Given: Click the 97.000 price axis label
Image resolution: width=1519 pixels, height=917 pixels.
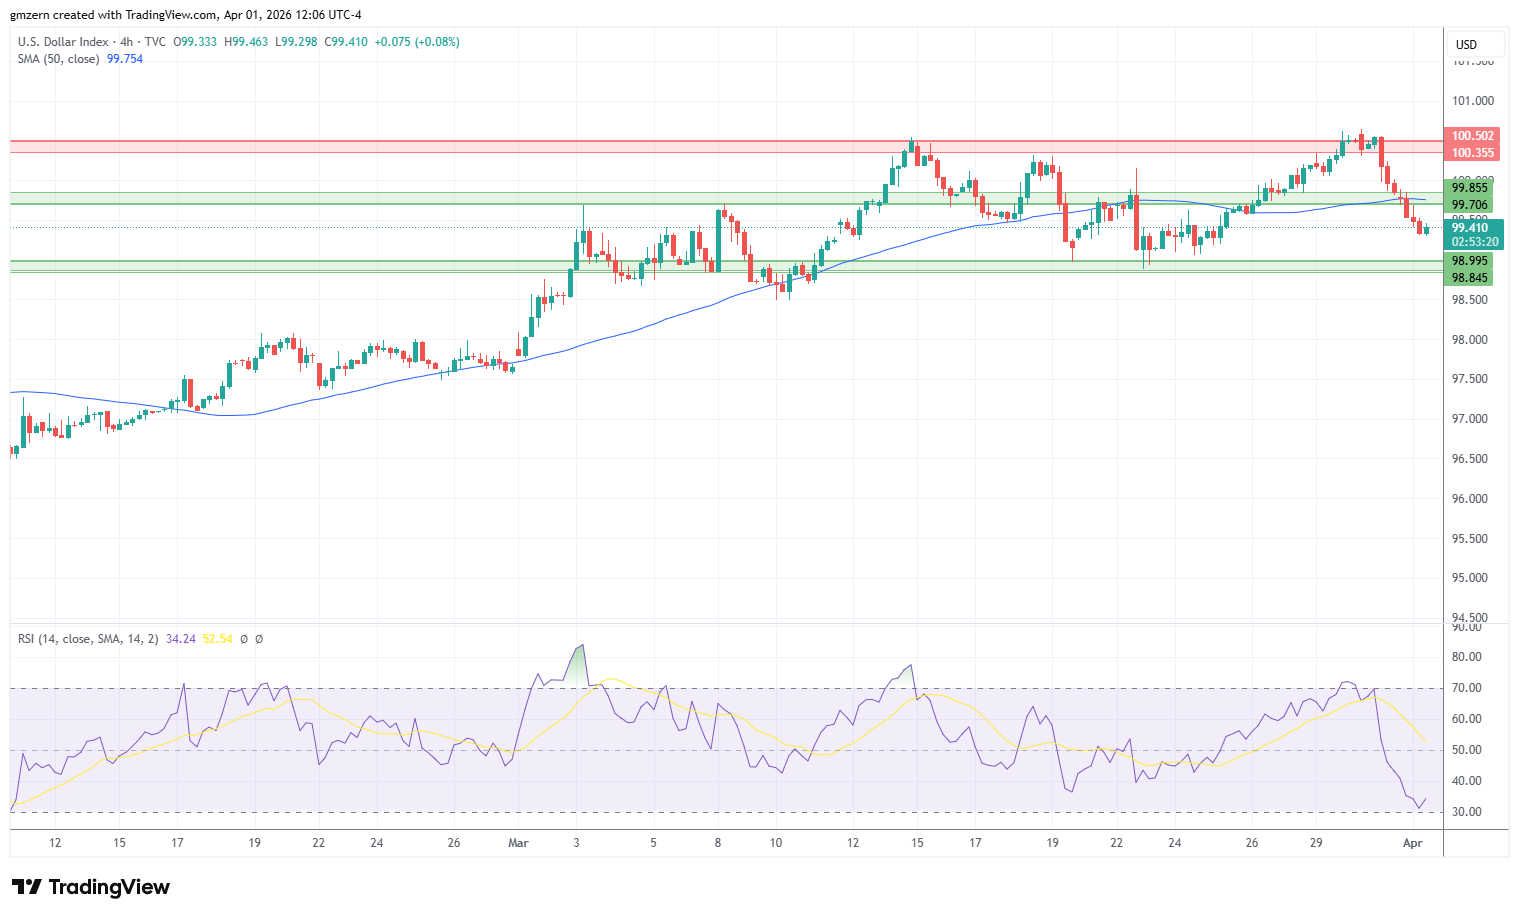Looking at the screenshot, I should coord(1470,419).
